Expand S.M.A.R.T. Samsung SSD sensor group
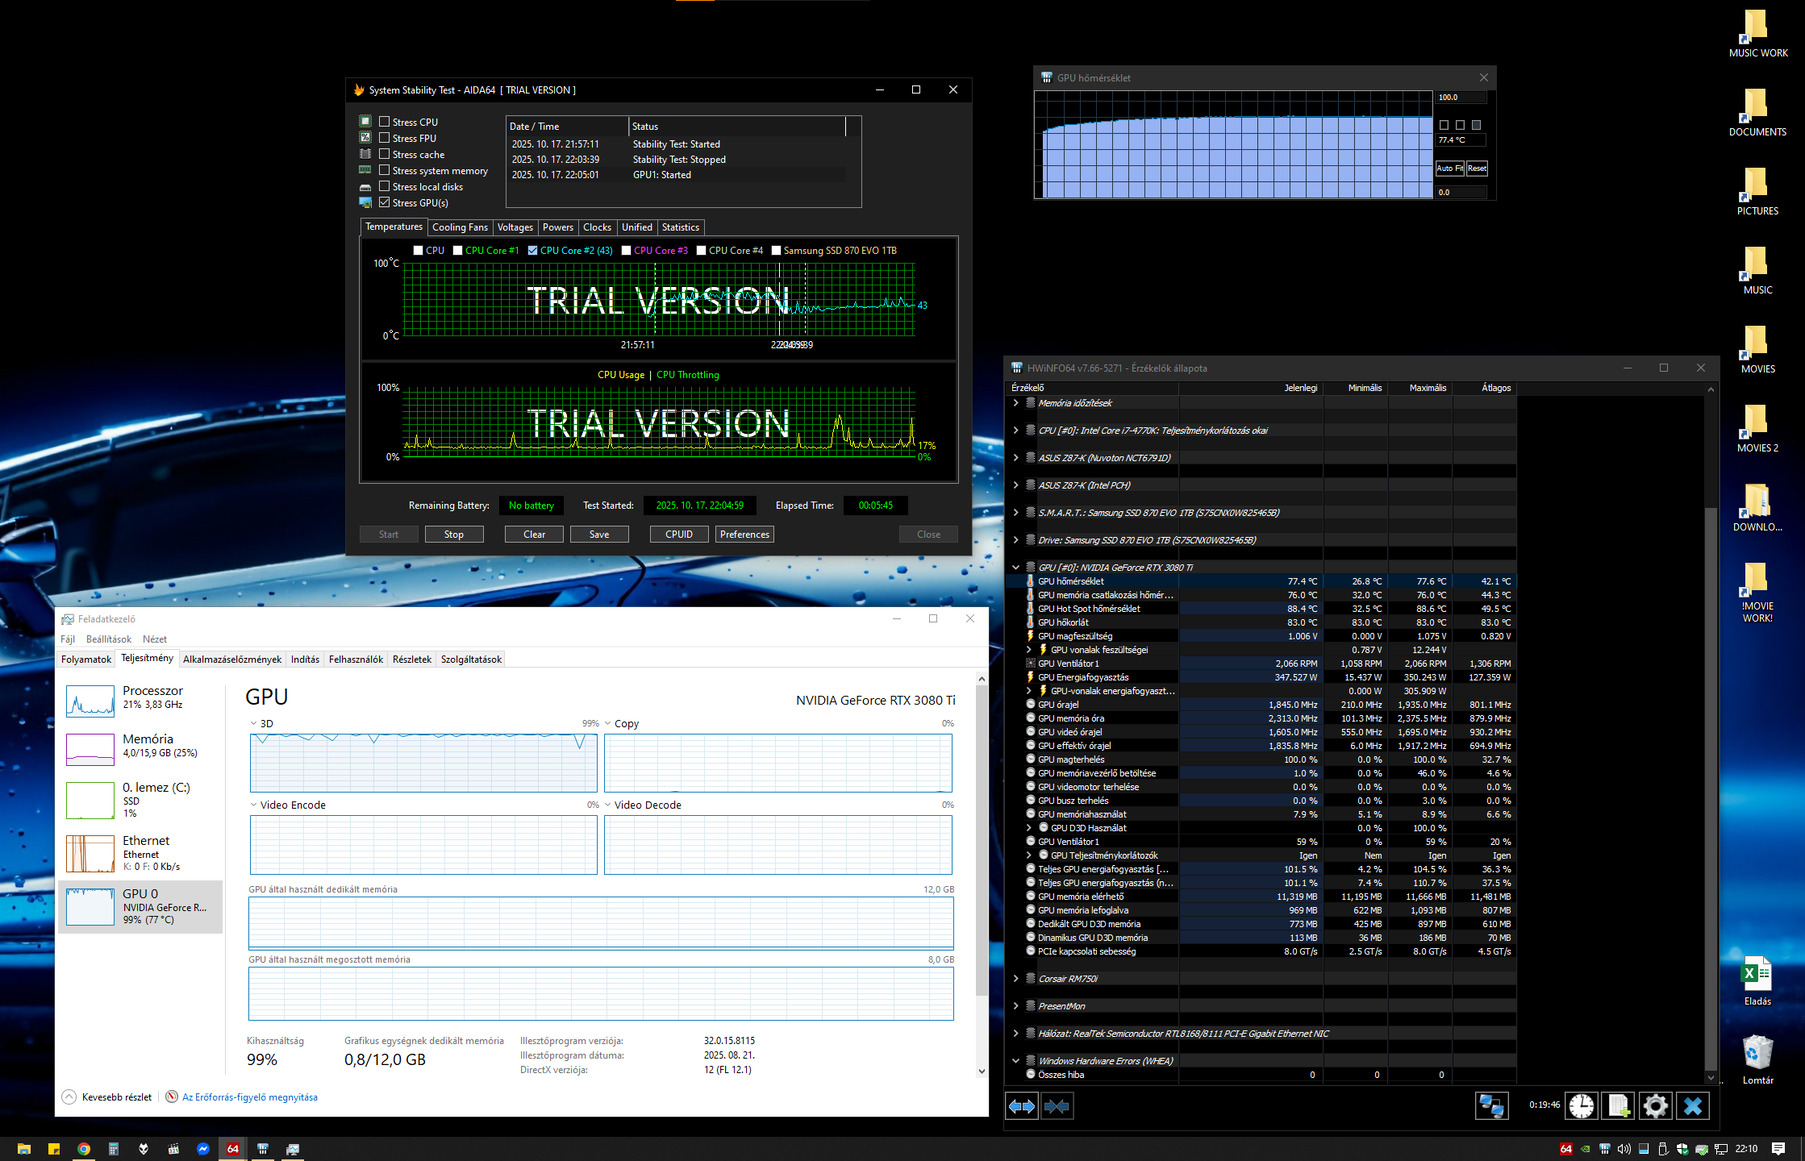Image resolution: width=1805 pixels, height=1161 pixels. [x=1016, y=513]
